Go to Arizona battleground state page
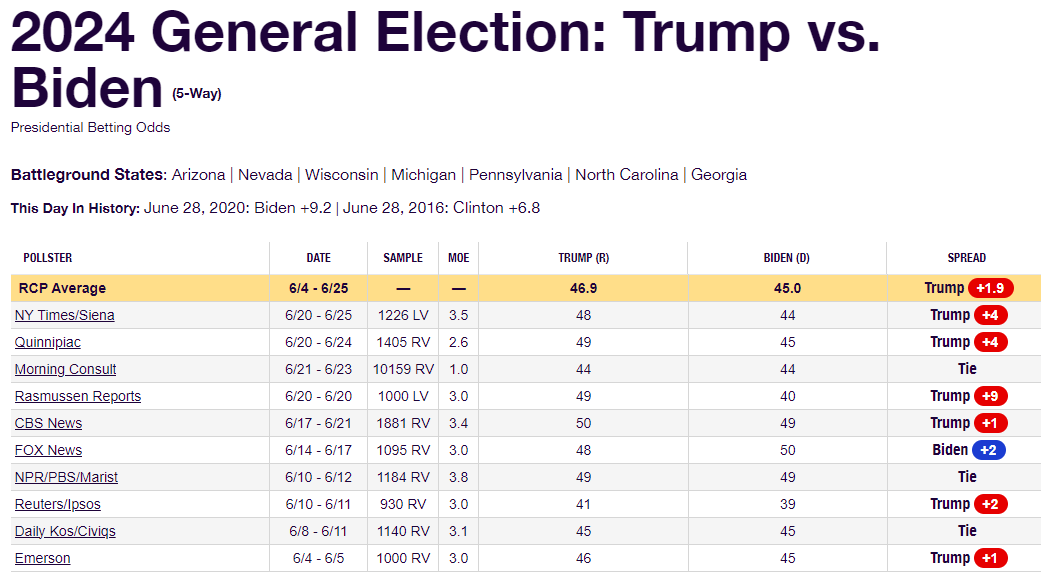1041x586 pixels. pyautogui.click(x=198, y=174)
